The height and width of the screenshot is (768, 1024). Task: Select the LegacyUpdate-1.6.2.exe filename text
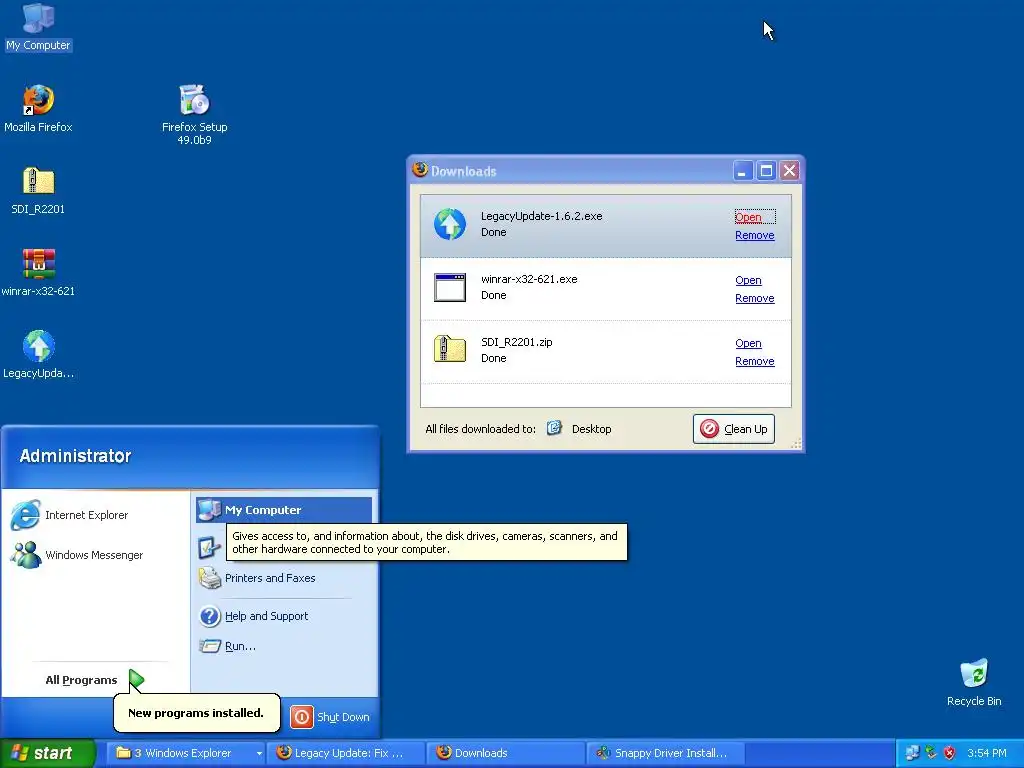(x=541, y=216)
